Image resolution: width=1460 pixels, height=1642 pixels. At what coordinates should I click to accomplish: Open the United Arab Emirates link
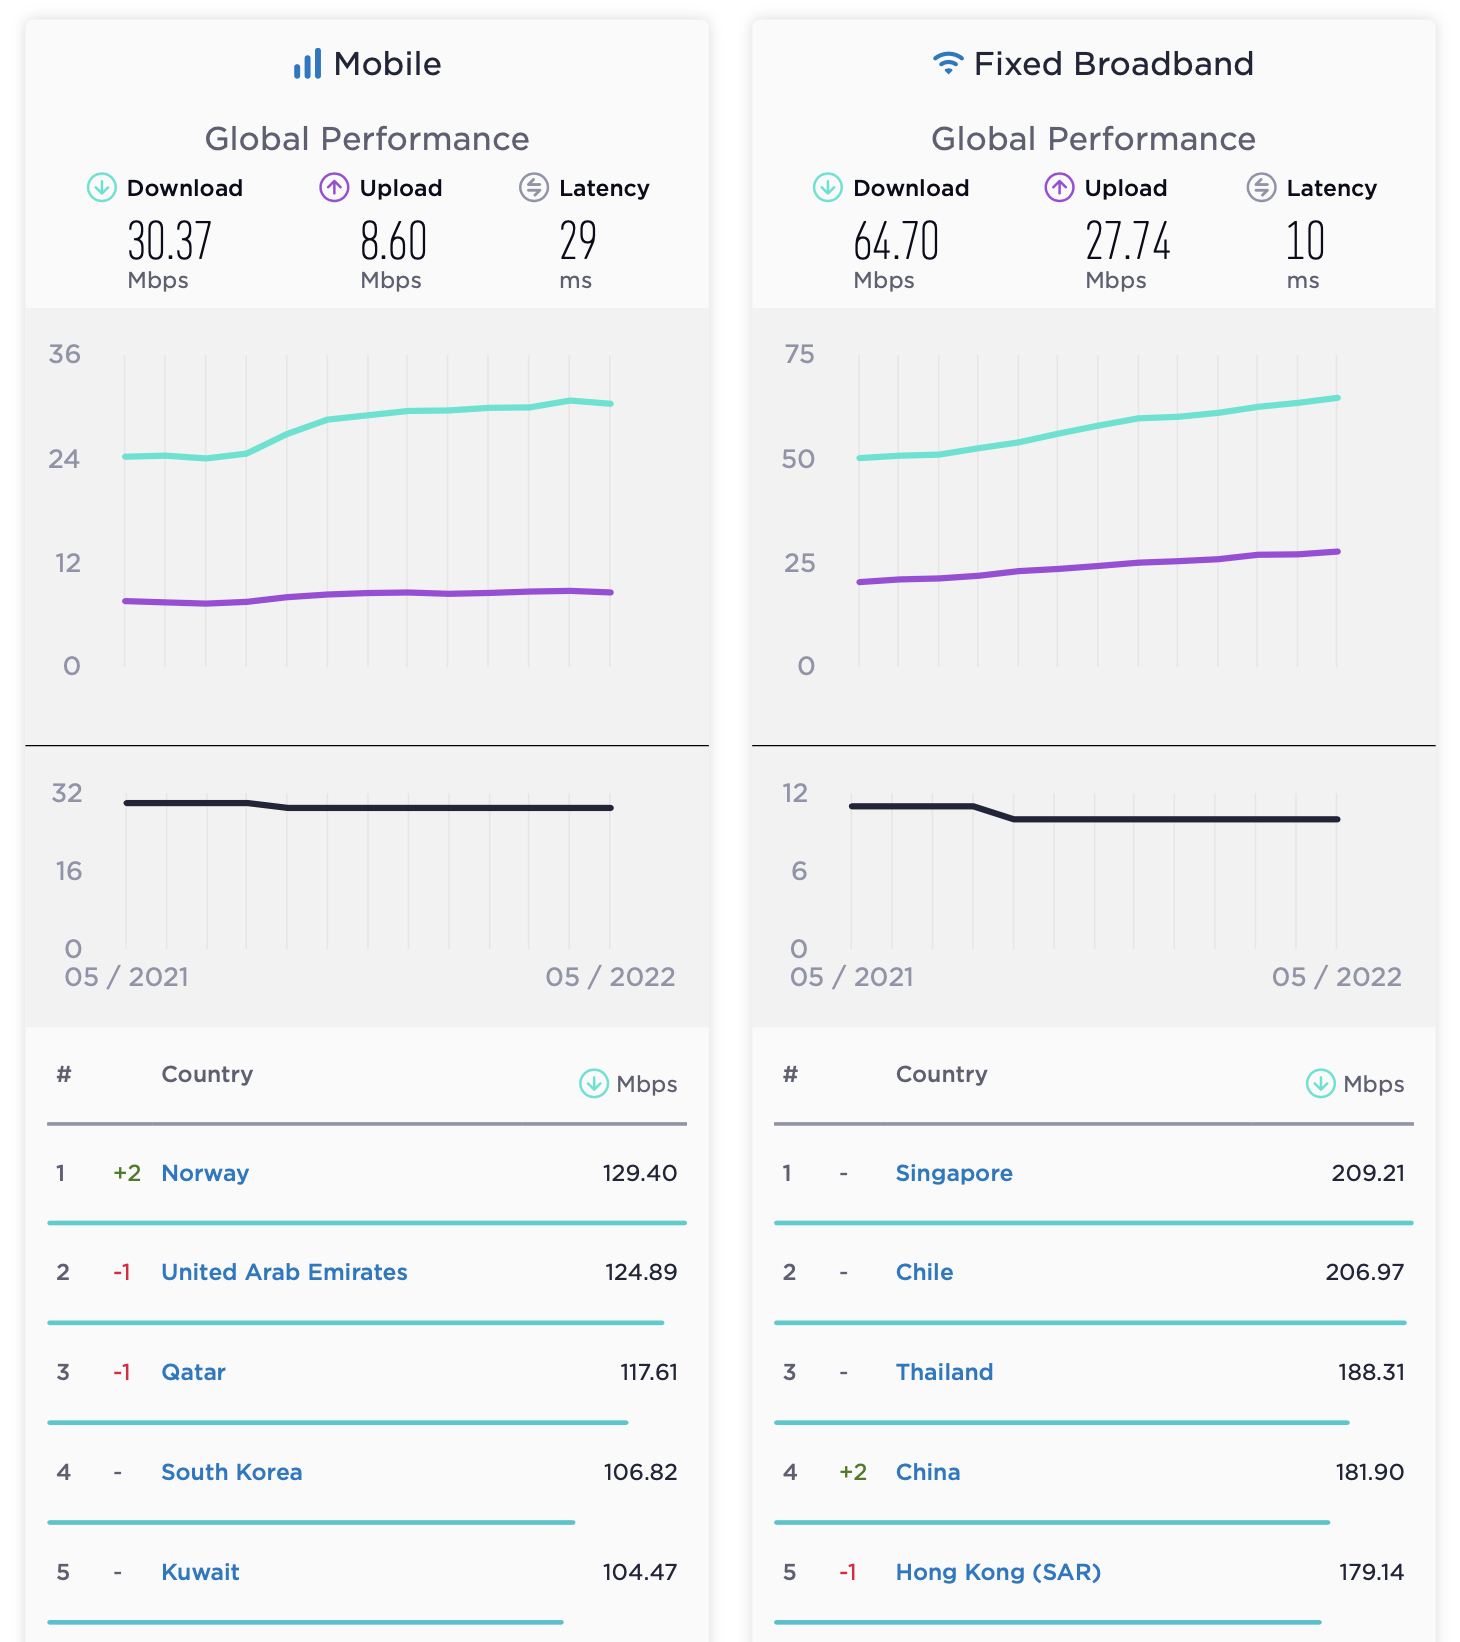[x=284, y=1272]
